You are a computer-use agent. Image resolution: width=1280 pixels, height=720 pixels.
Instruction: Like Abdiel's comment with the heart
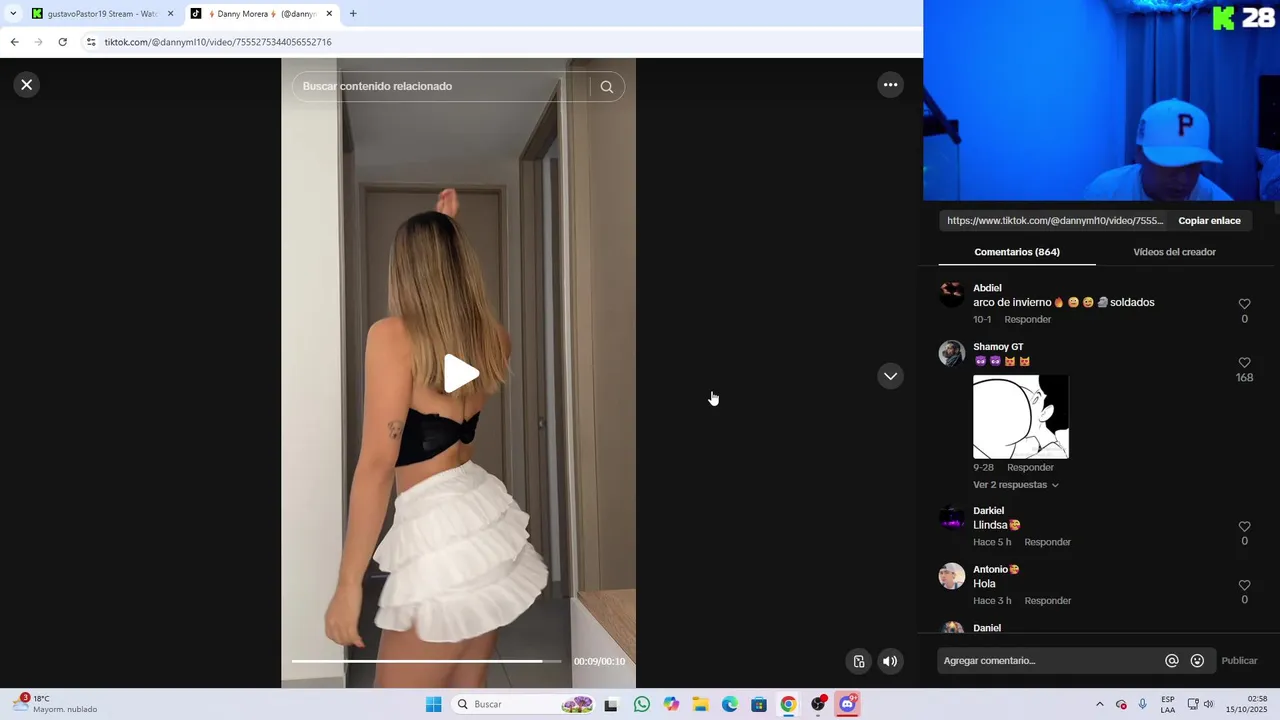click(x=1244, y=304)
